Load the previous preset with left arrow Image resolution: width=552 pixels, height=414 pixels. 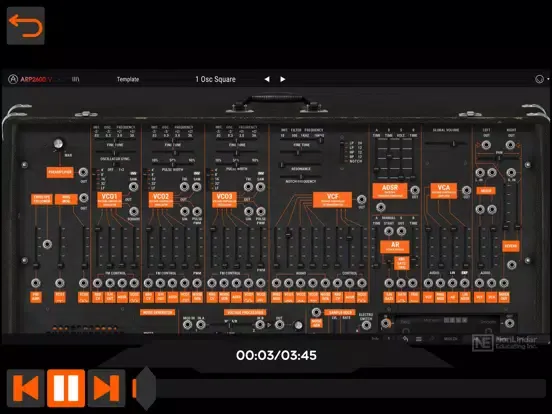click(x=267, y=79)
